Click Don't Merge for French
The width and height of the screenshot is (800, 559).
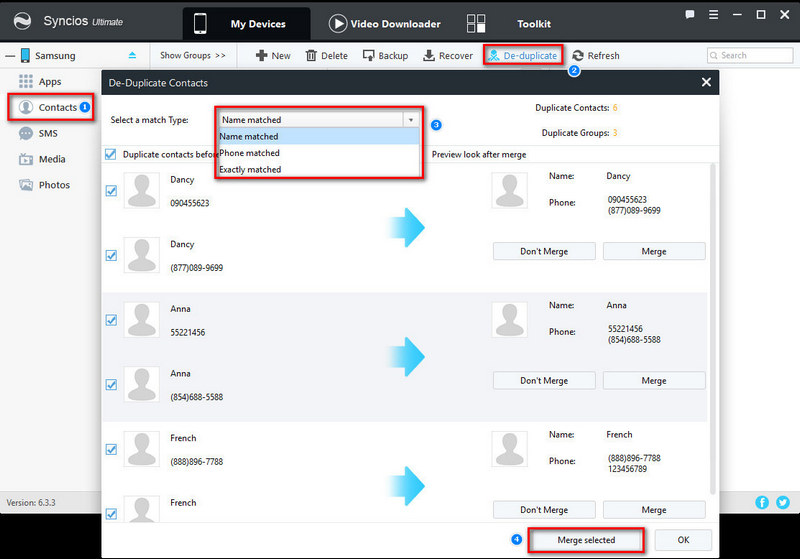click(x=544, y=510)
